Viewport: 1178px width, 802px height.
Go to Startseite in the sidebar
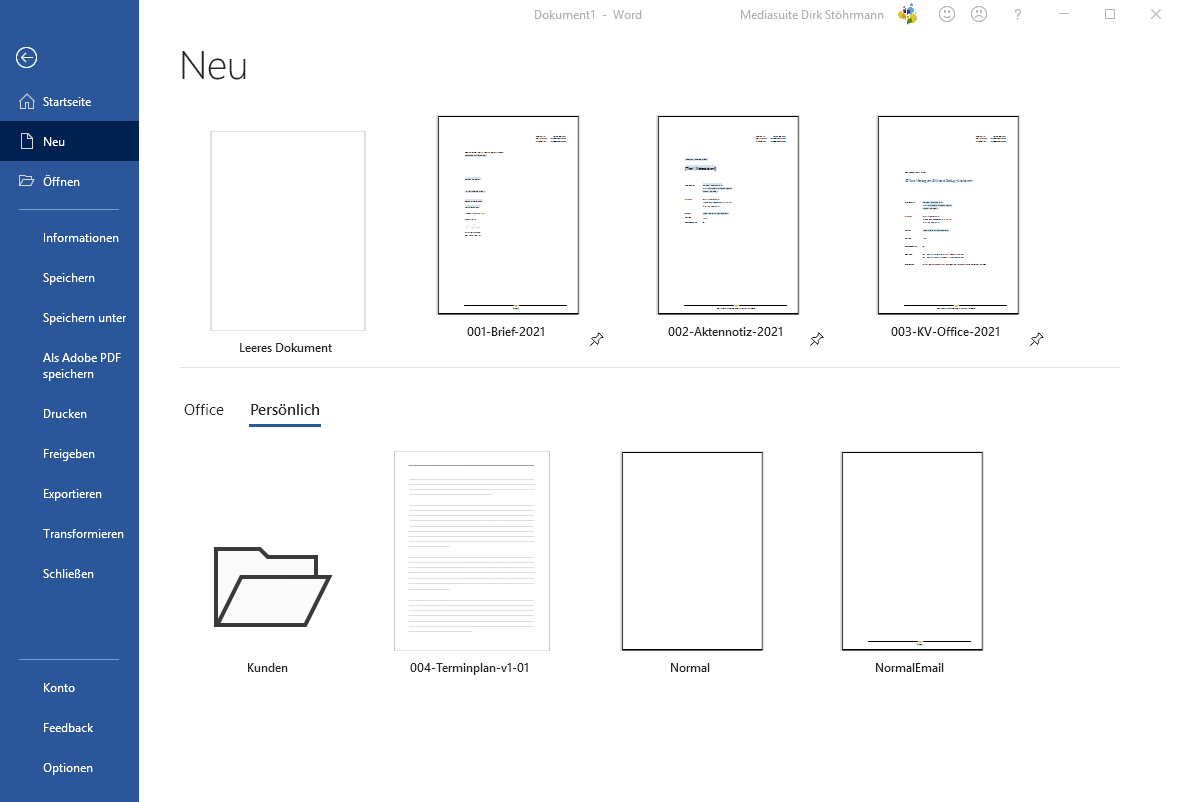67,102
